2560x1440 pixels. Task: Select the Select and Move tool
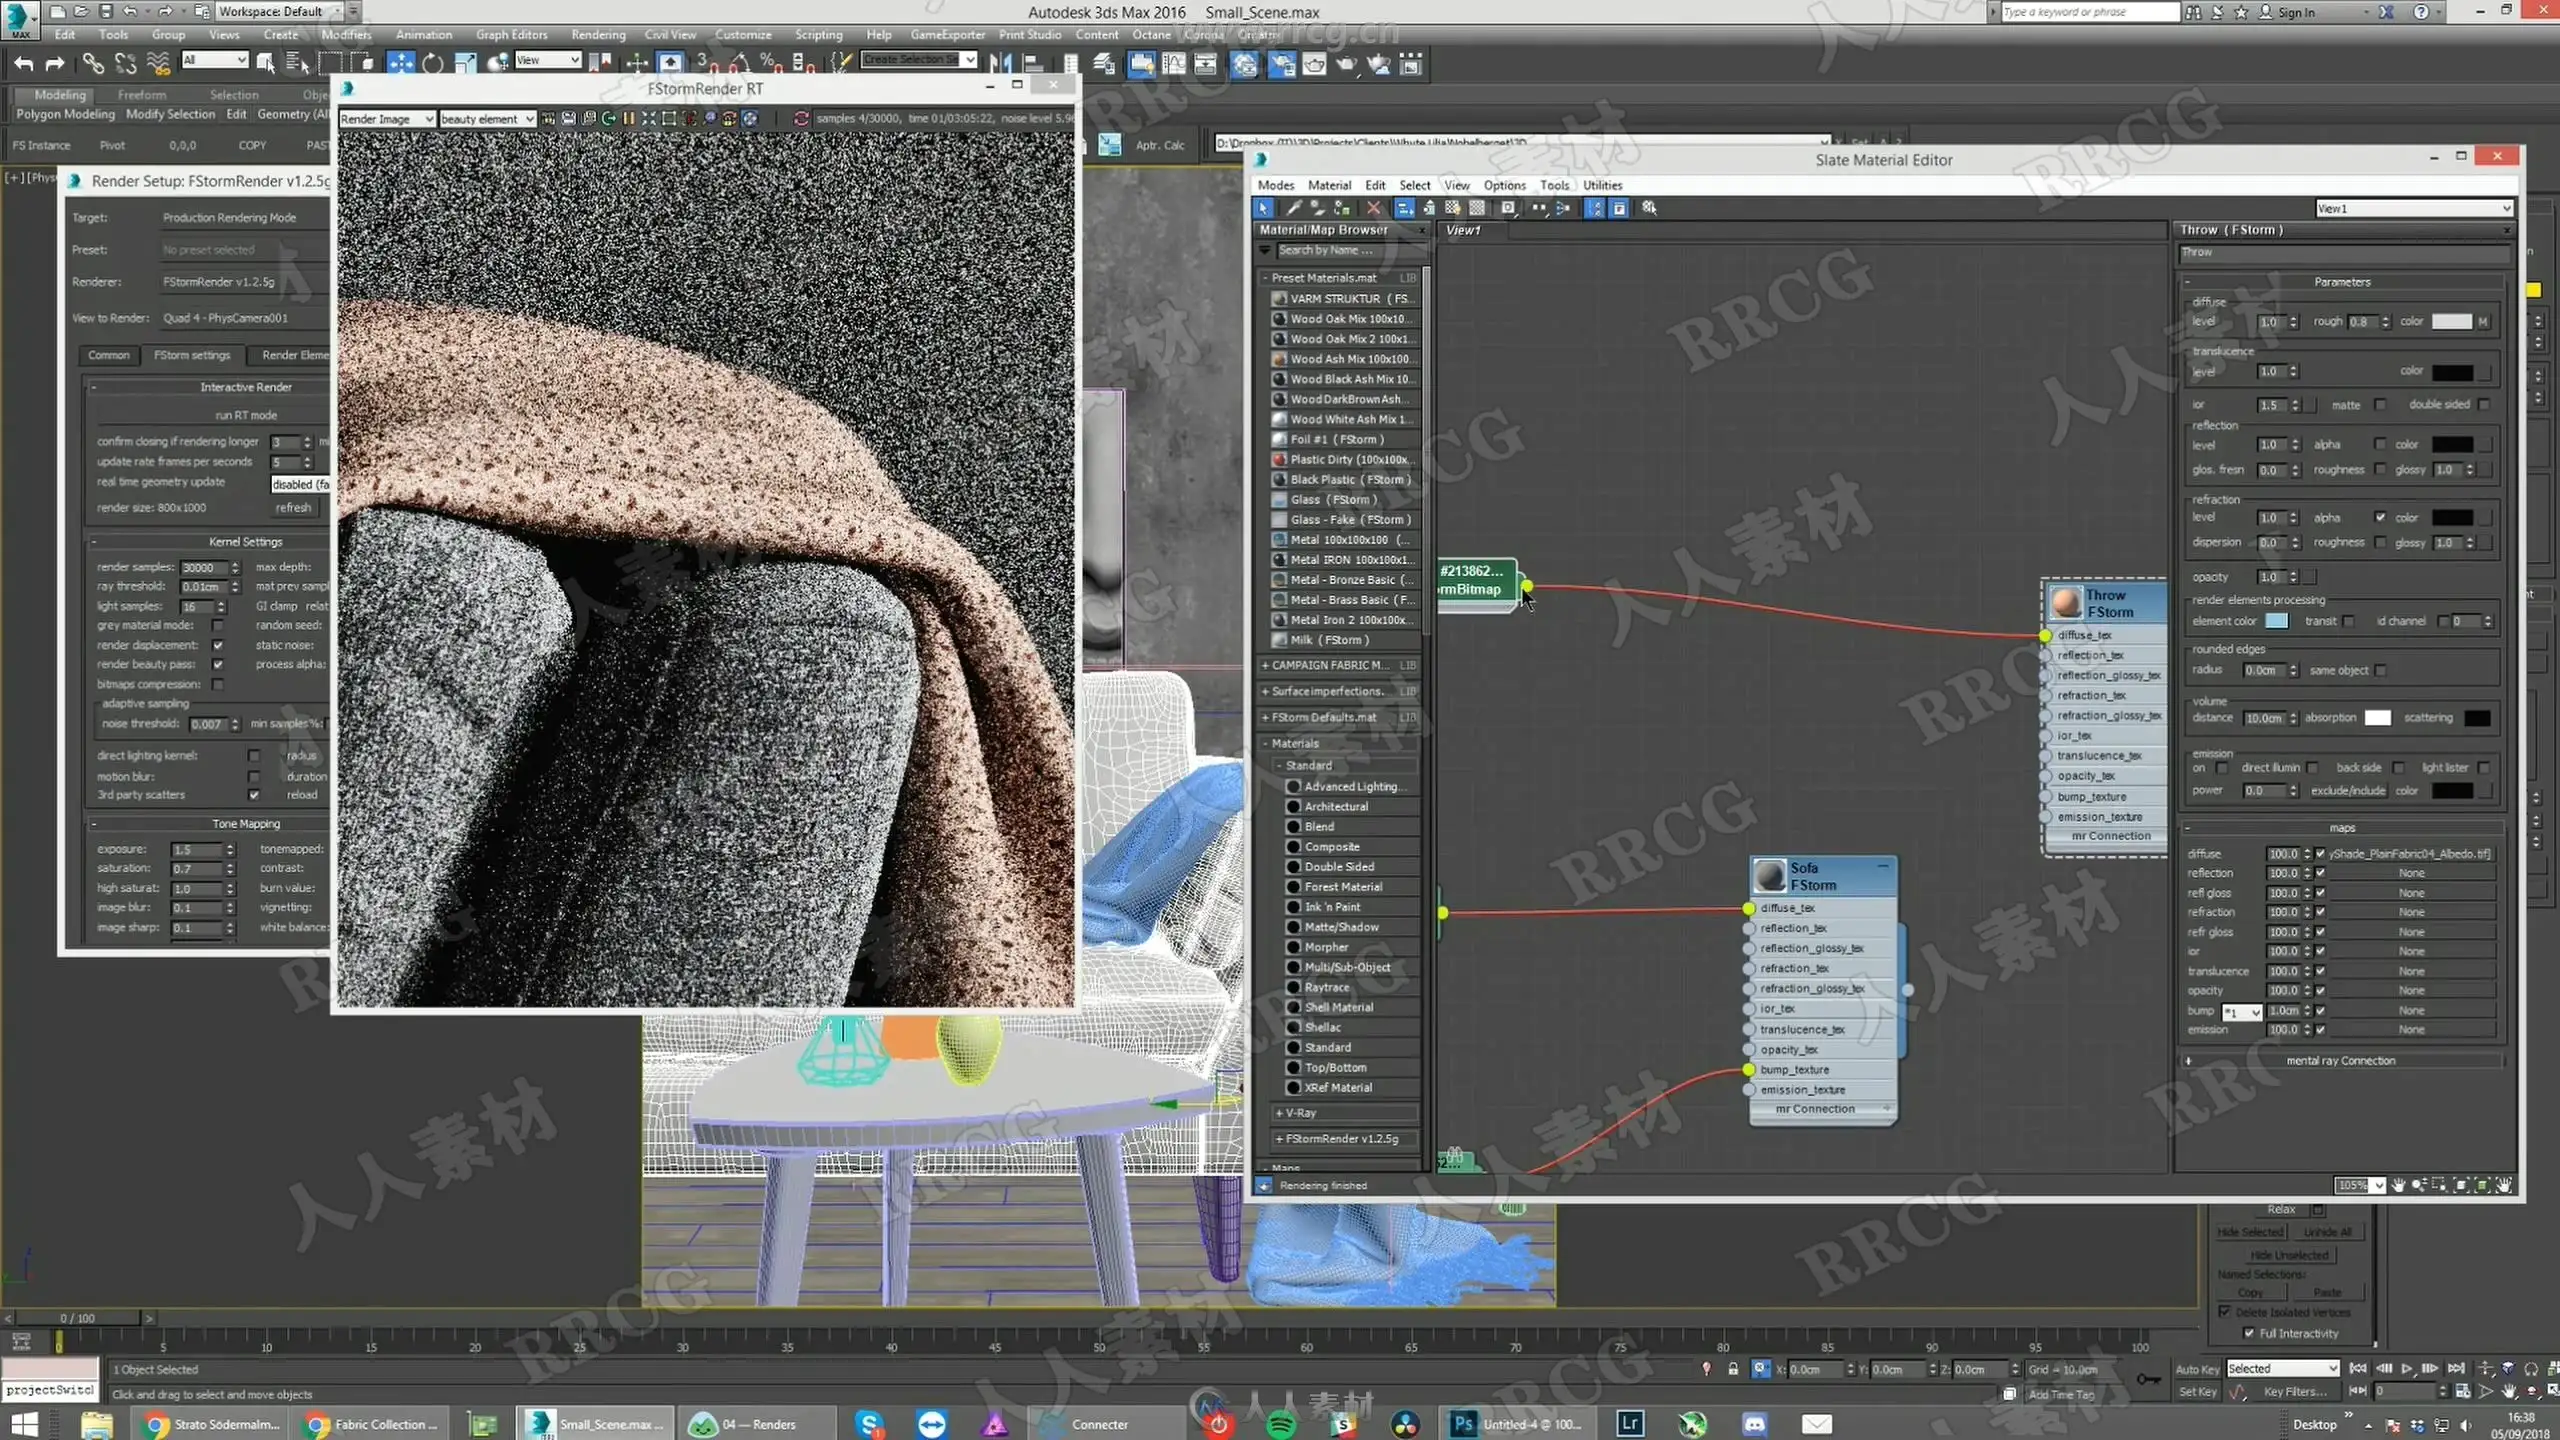tap(400, 64)
